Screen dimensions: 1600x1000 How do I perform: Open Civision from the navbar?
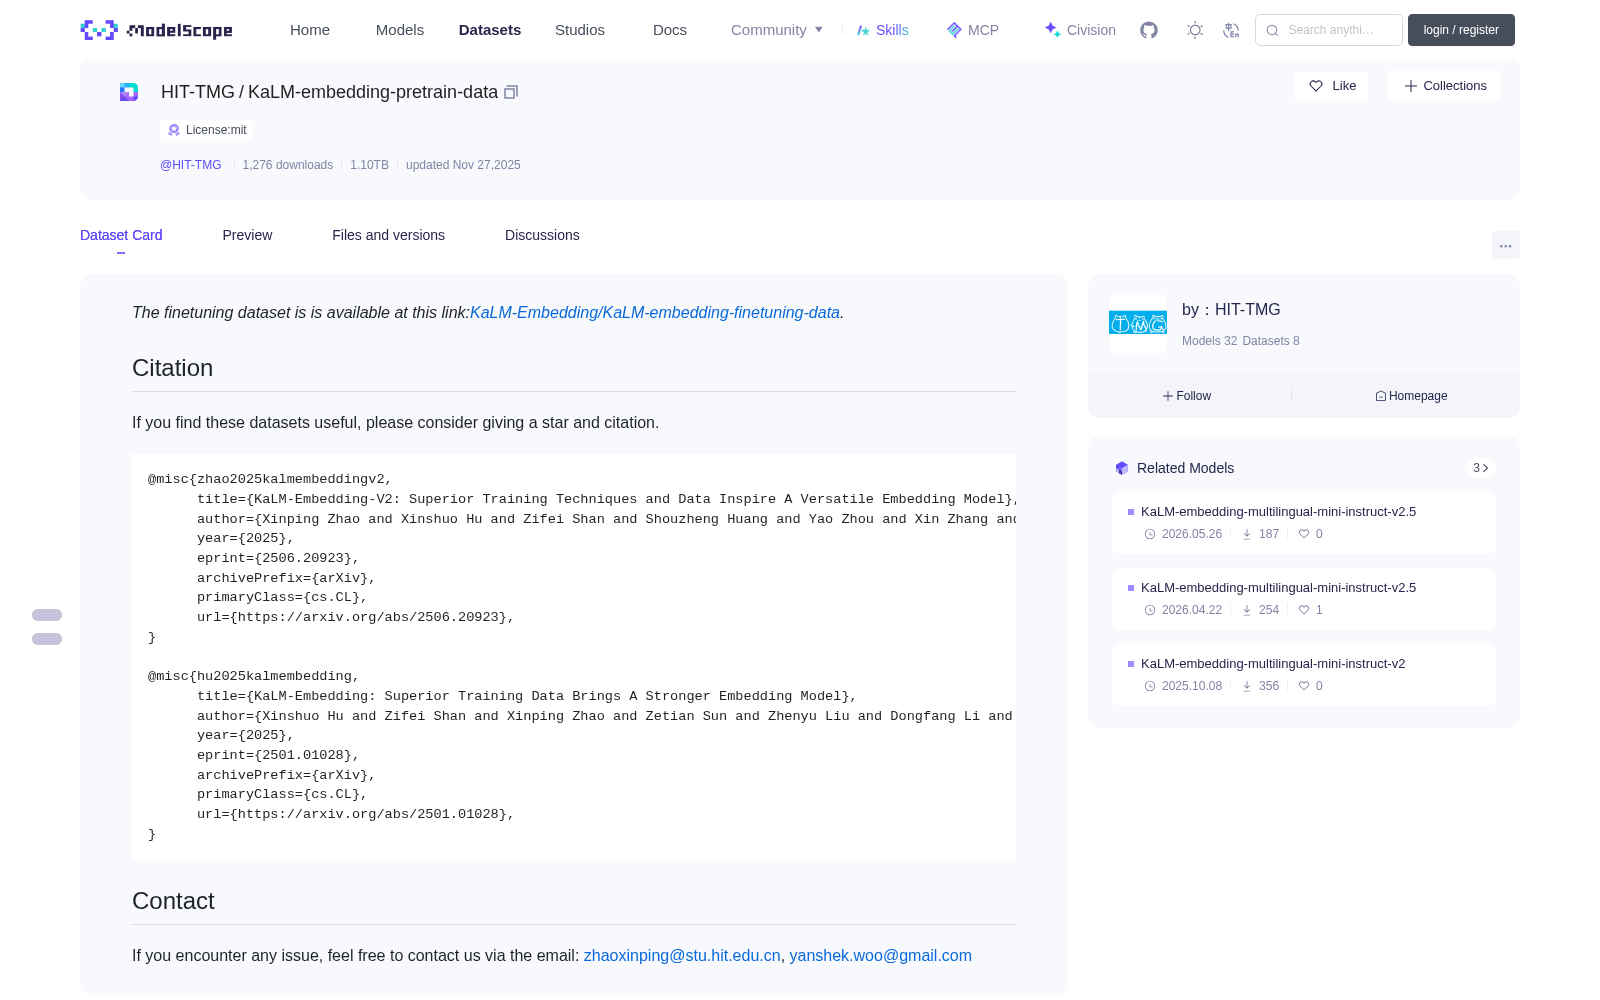coord(1080,30)
